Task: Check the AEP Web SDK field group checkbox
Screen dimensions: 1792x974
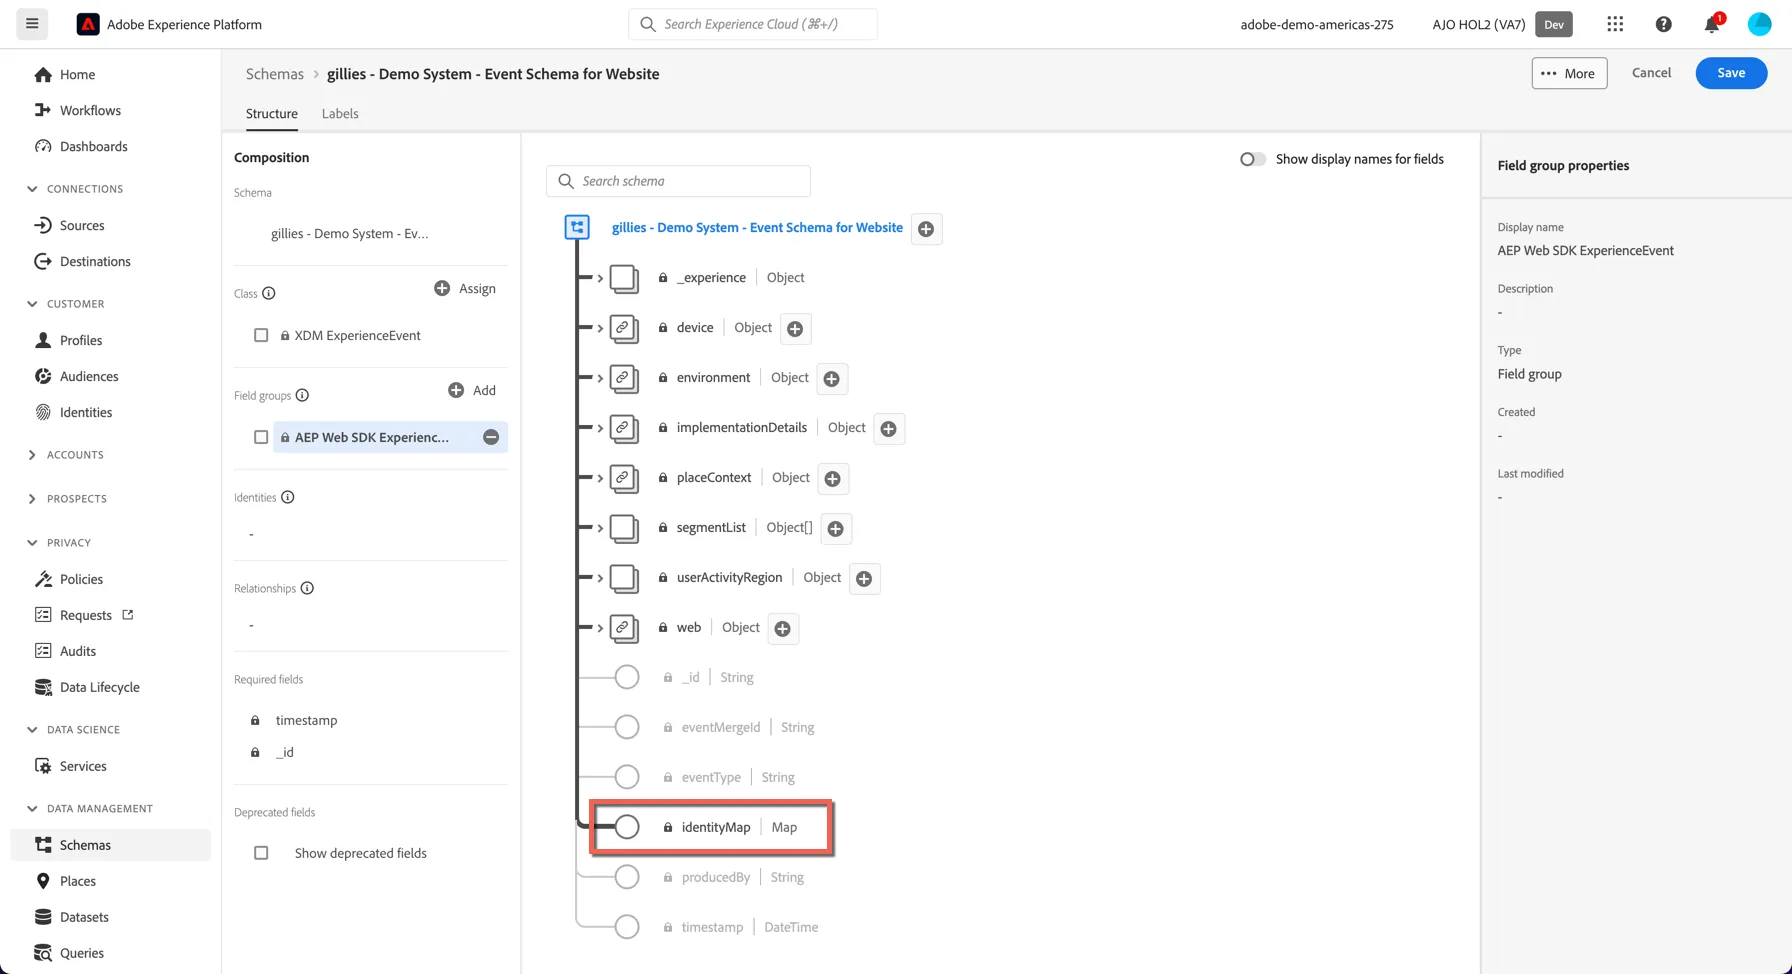Action: click(x=261, y=437)
